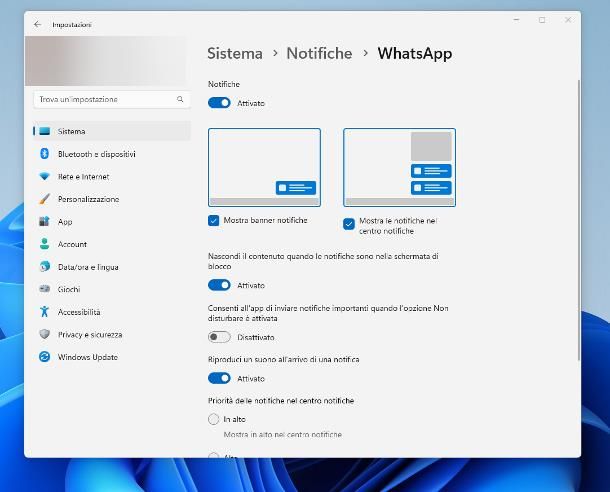Open Windows Update section
Viewport: 610px width, 492px height.
coord(112,357)
